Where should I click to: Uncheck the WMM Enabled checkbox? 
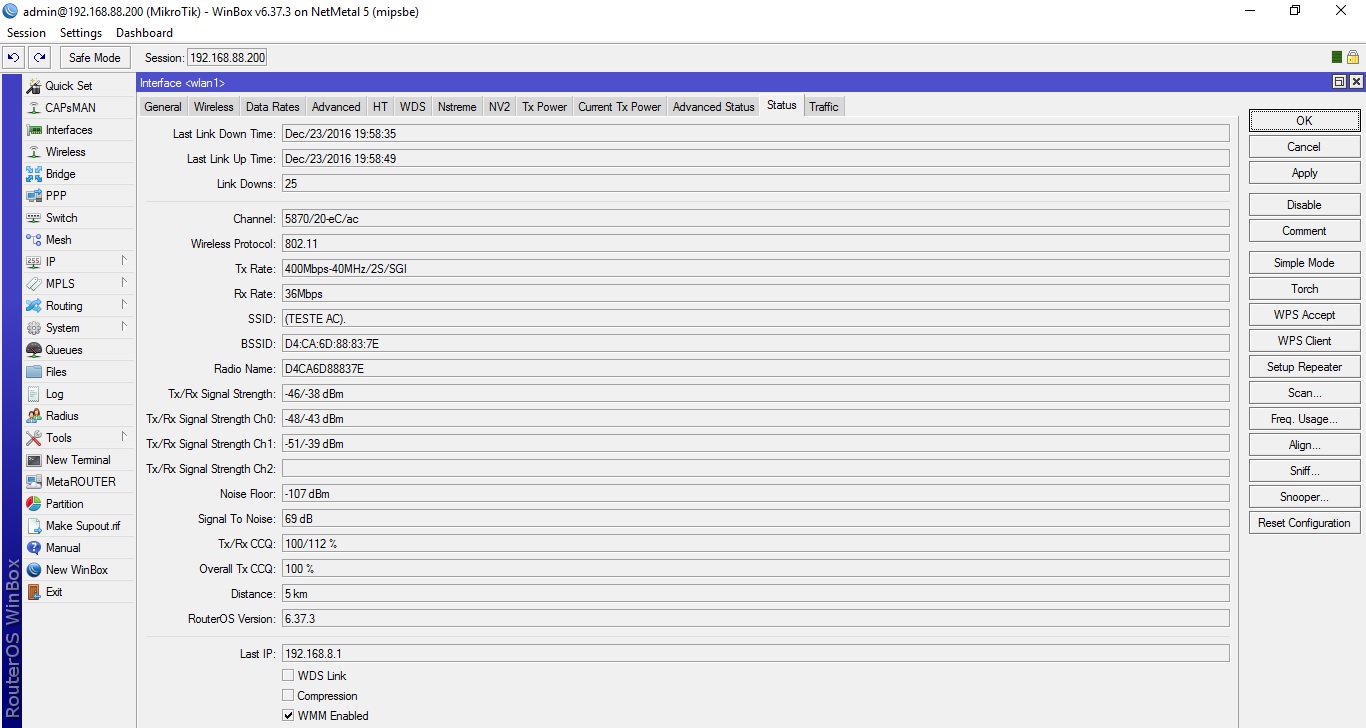[288, 716]
